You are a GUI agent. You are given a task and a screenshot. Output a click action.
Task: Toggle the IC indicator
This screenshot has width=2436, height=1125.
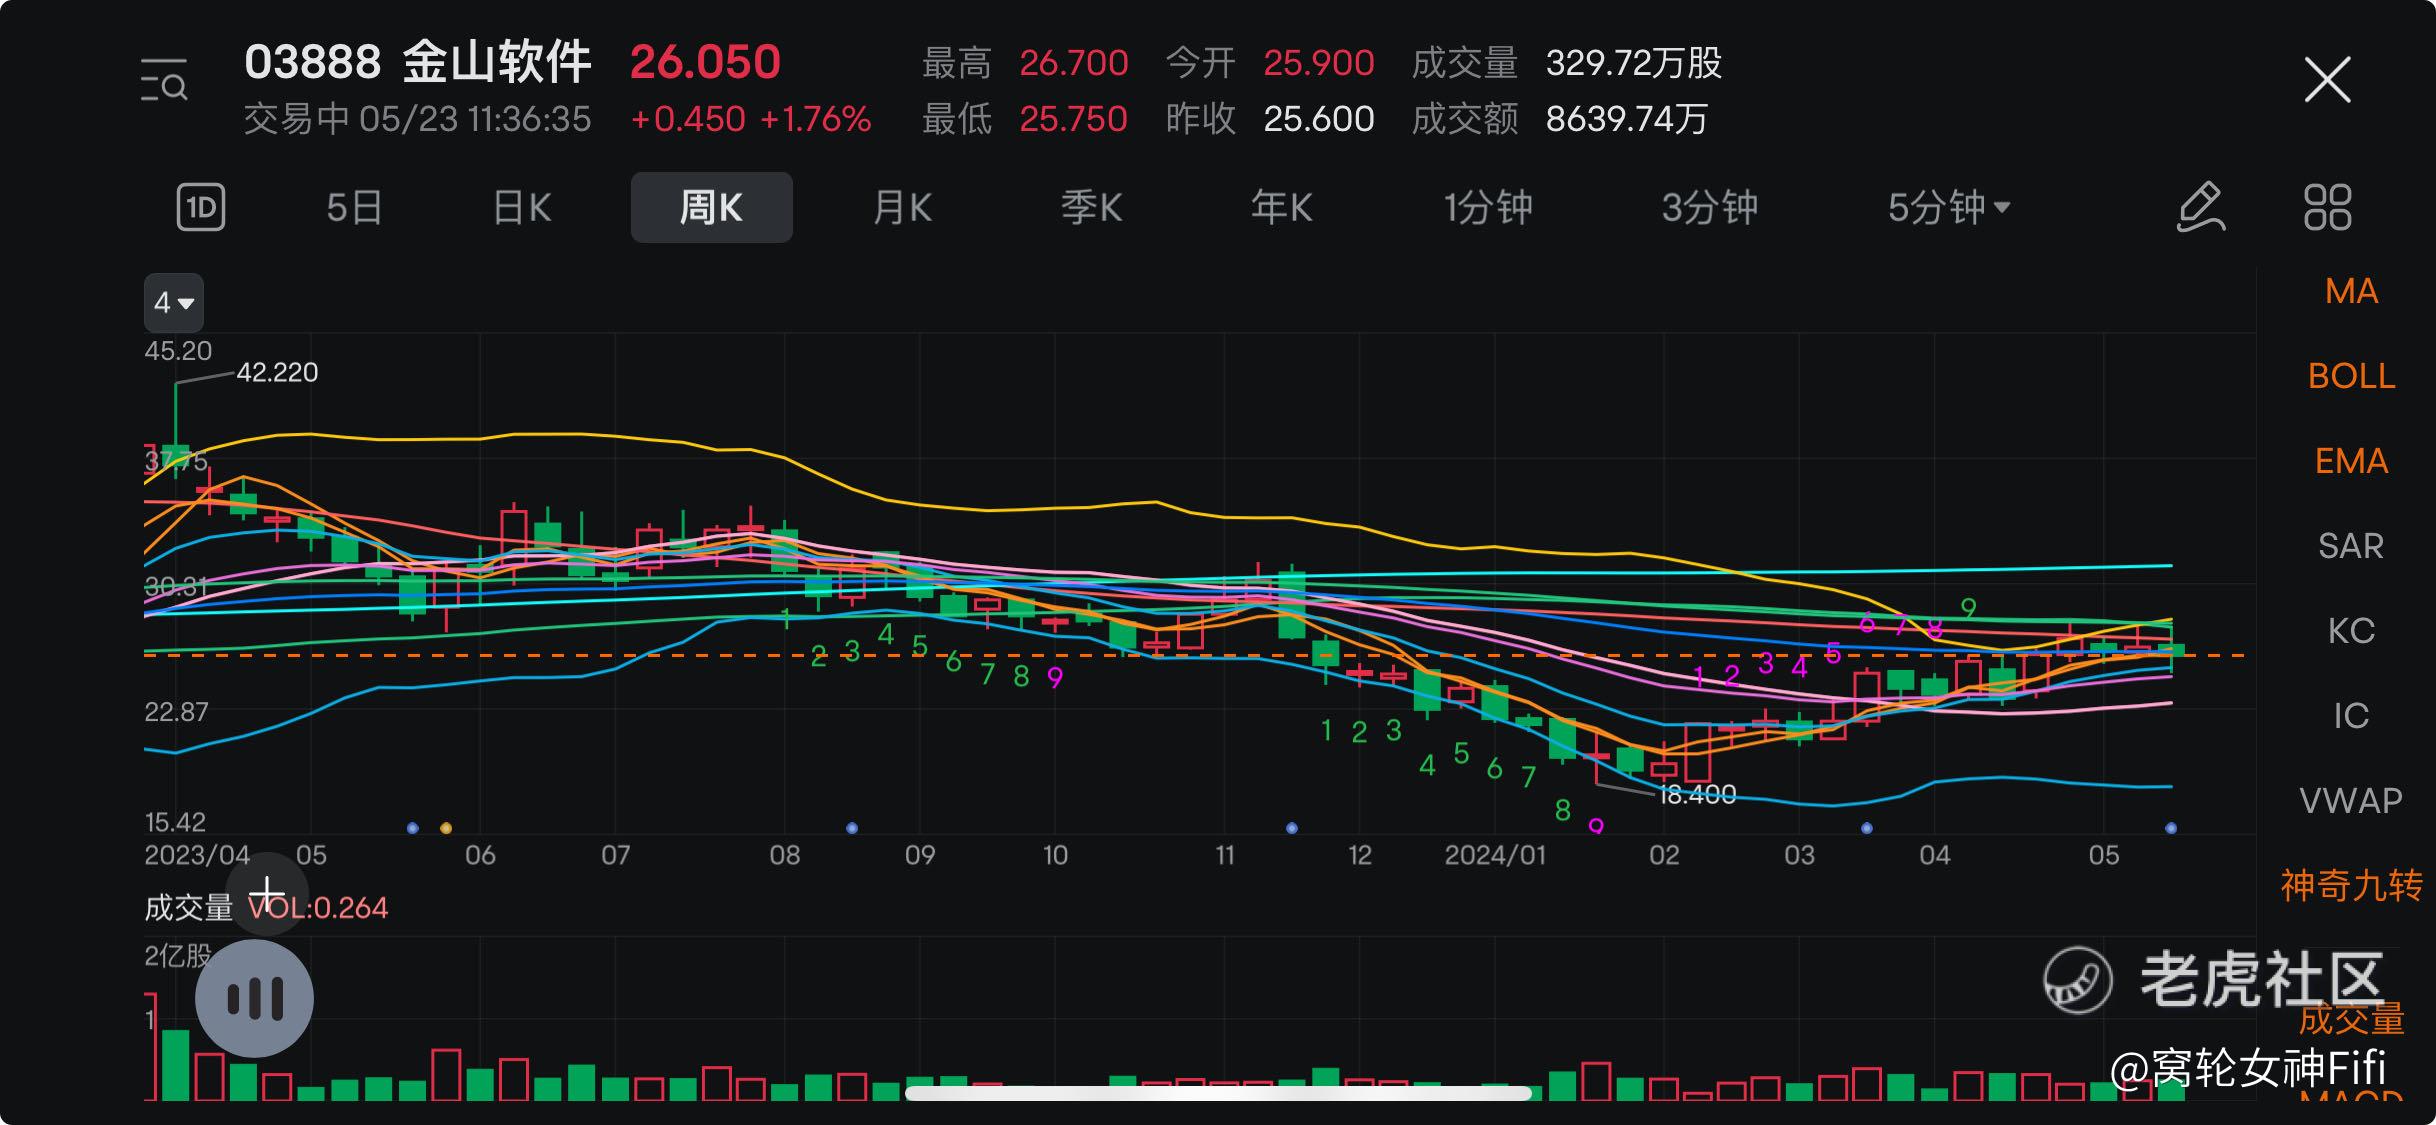[2351, 716]
